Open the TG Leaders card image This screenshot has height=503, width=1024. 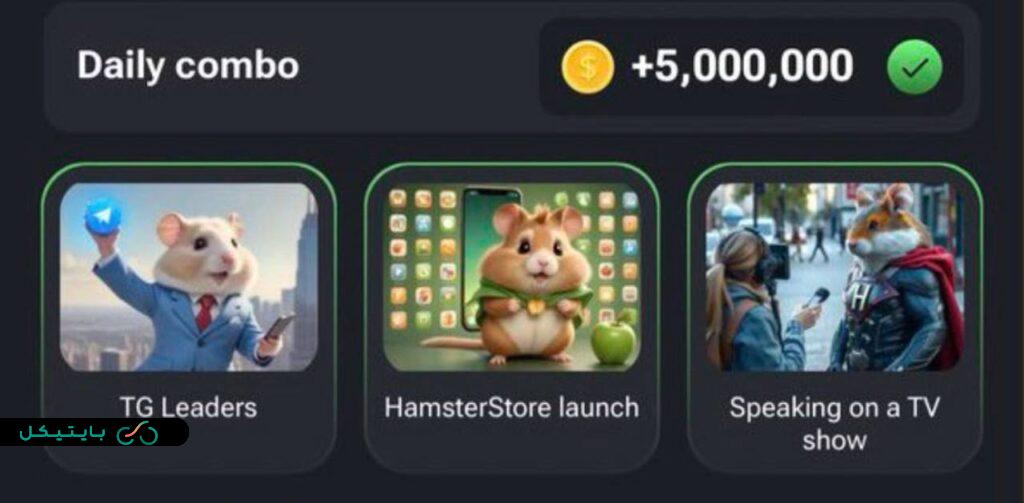189,277
